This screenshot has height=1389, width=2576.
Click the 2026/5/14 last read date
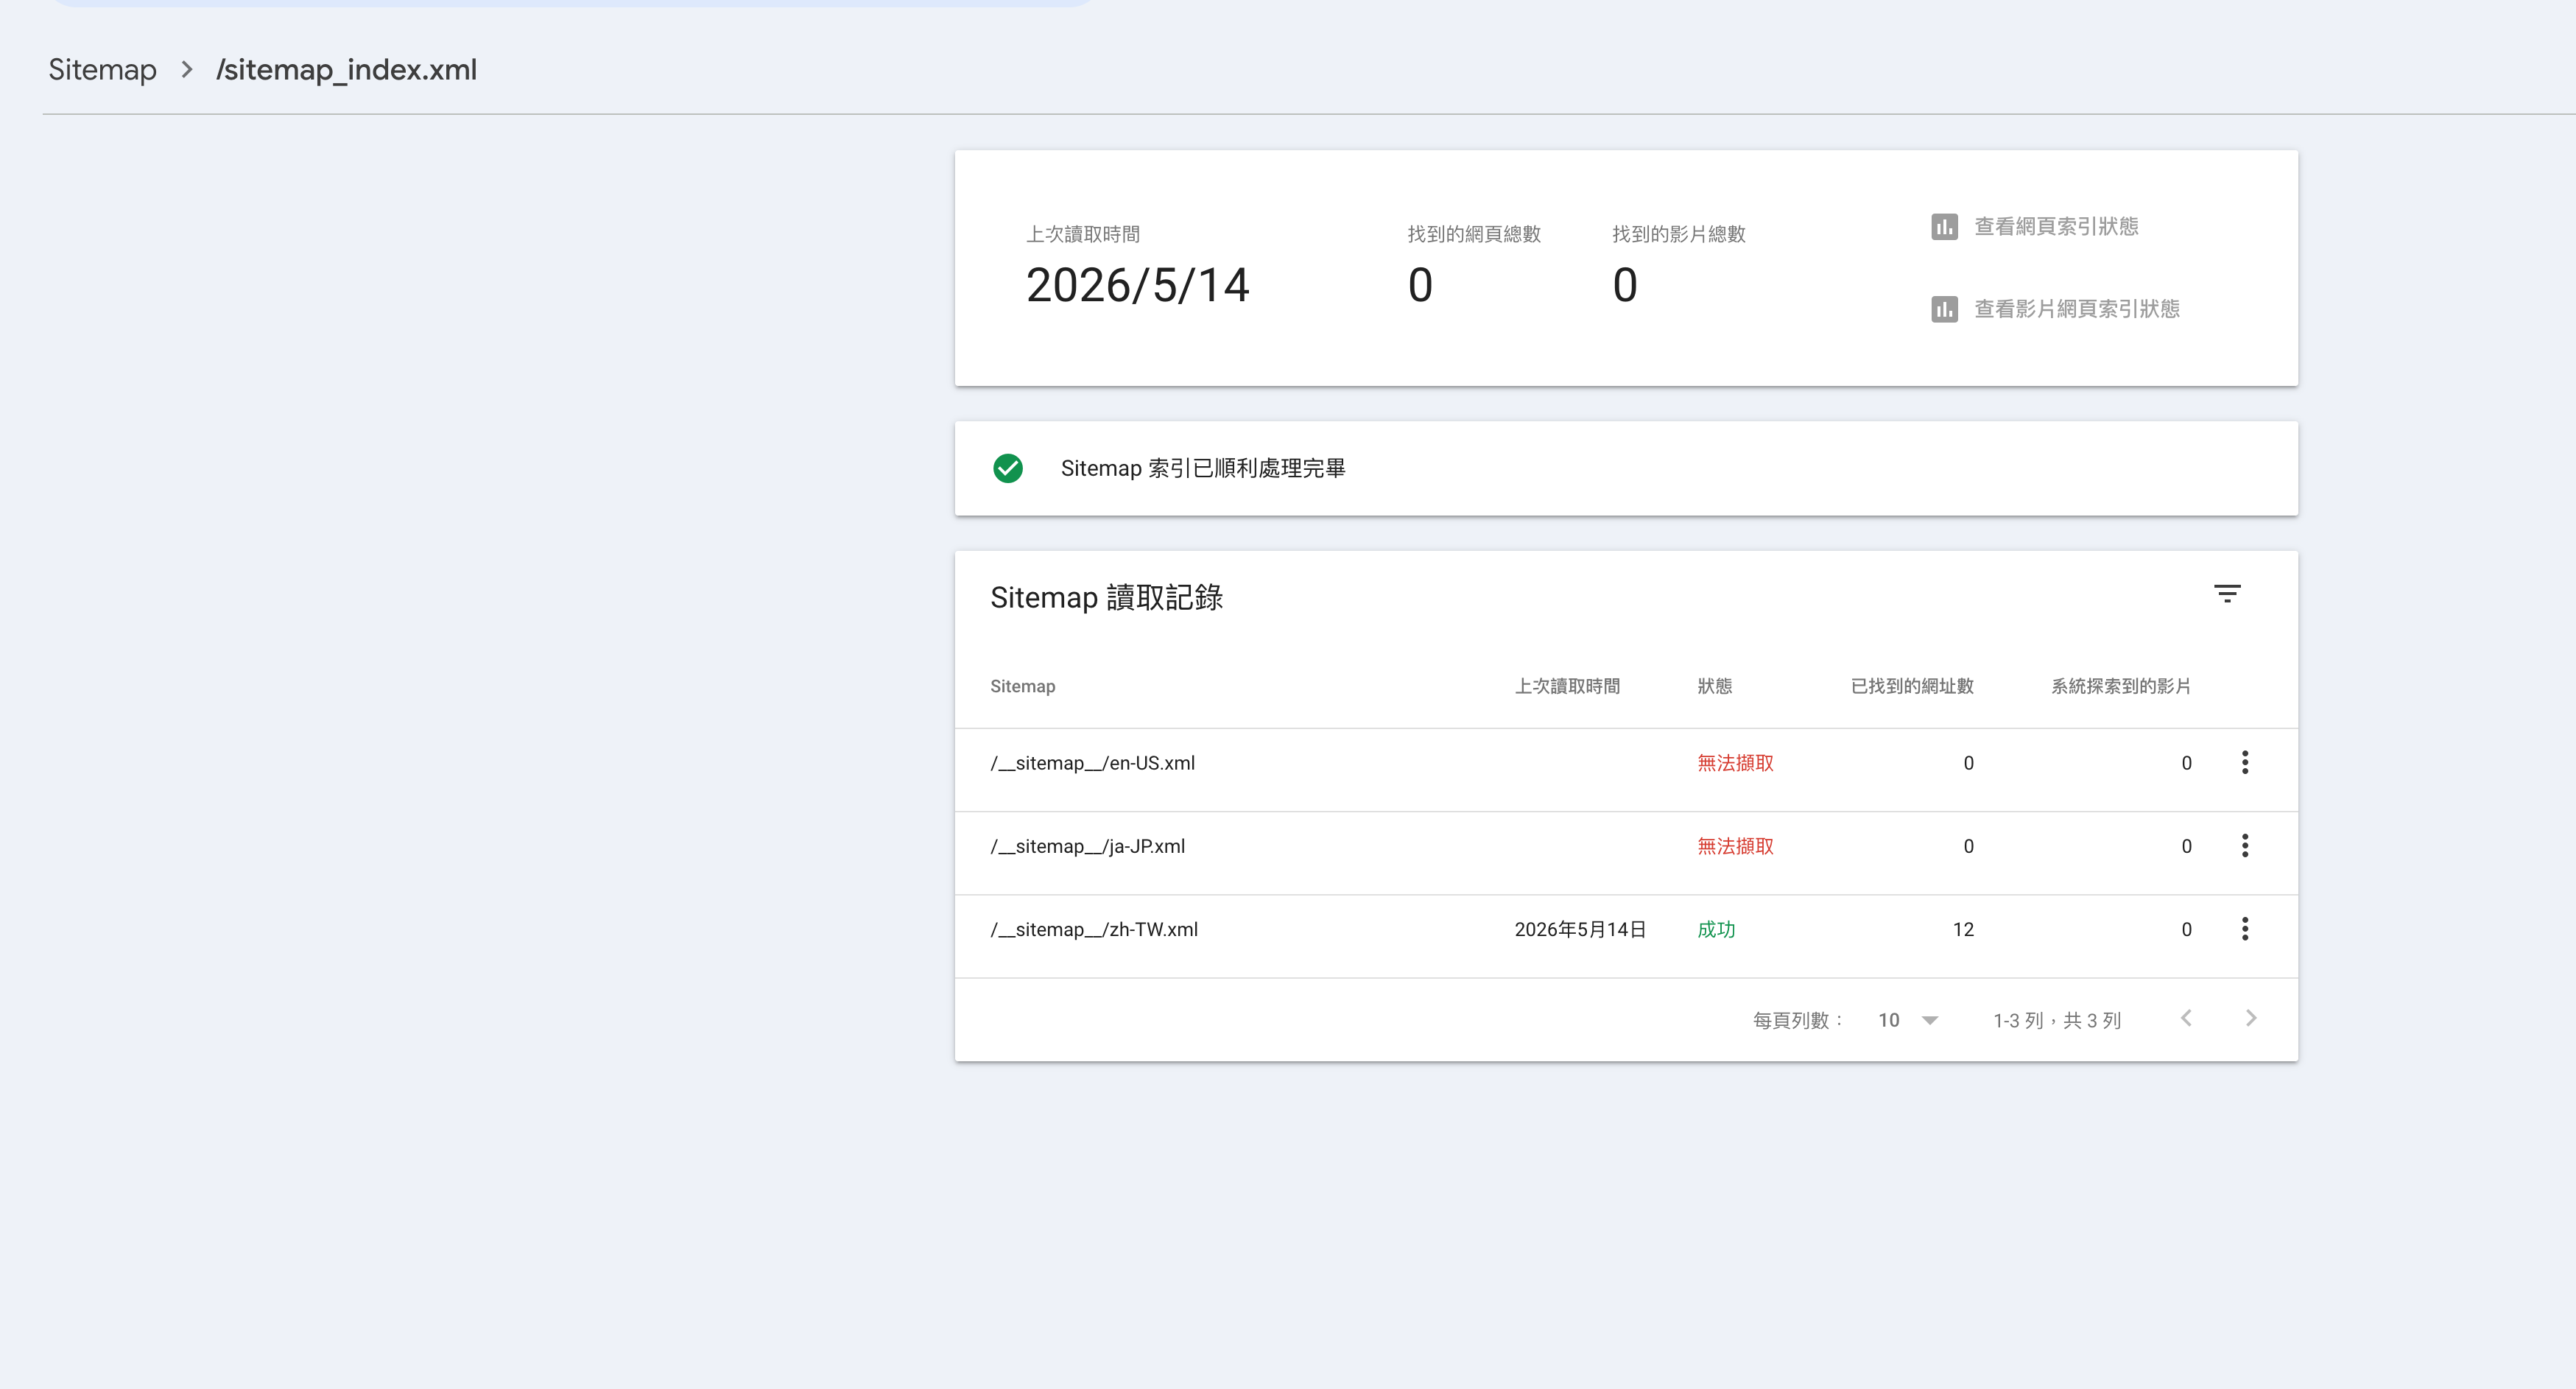[x=1137, y=285]
